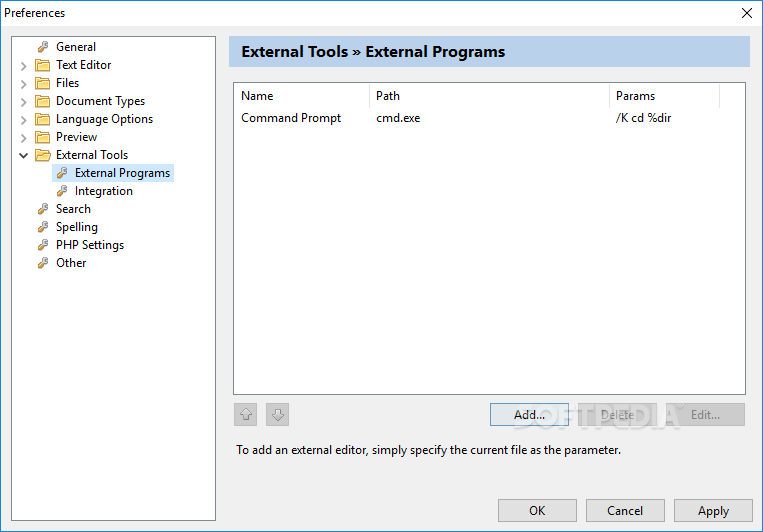Image resolution: width=763 pixels, height=532 pixels.
Task: Collapse the External Tools tree node
Action: [23, 155]
